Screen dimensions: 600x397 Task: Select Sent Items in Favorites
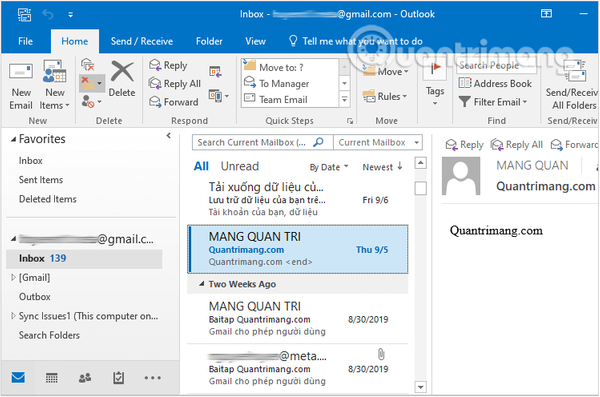[41, 180]
